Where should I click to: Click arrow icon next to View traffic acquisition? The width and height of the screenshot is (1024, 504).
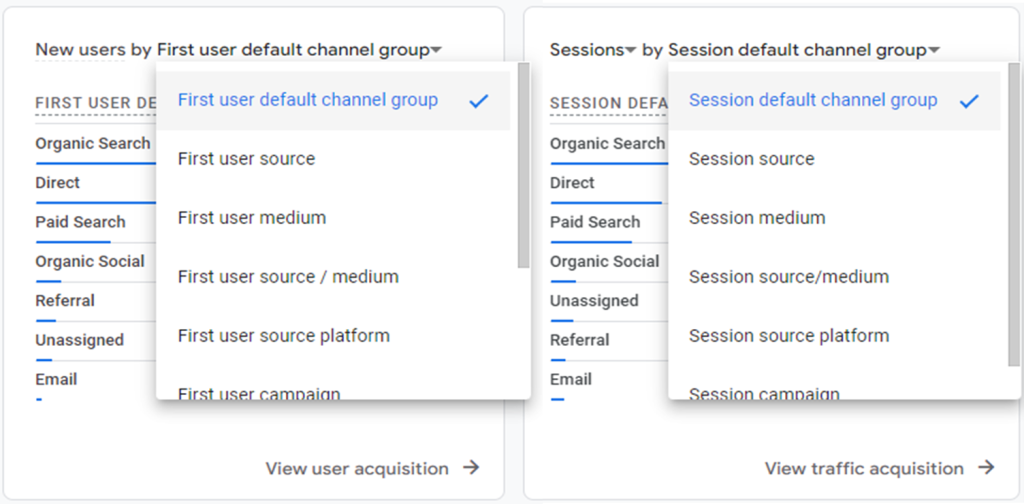tap(986, 467)
